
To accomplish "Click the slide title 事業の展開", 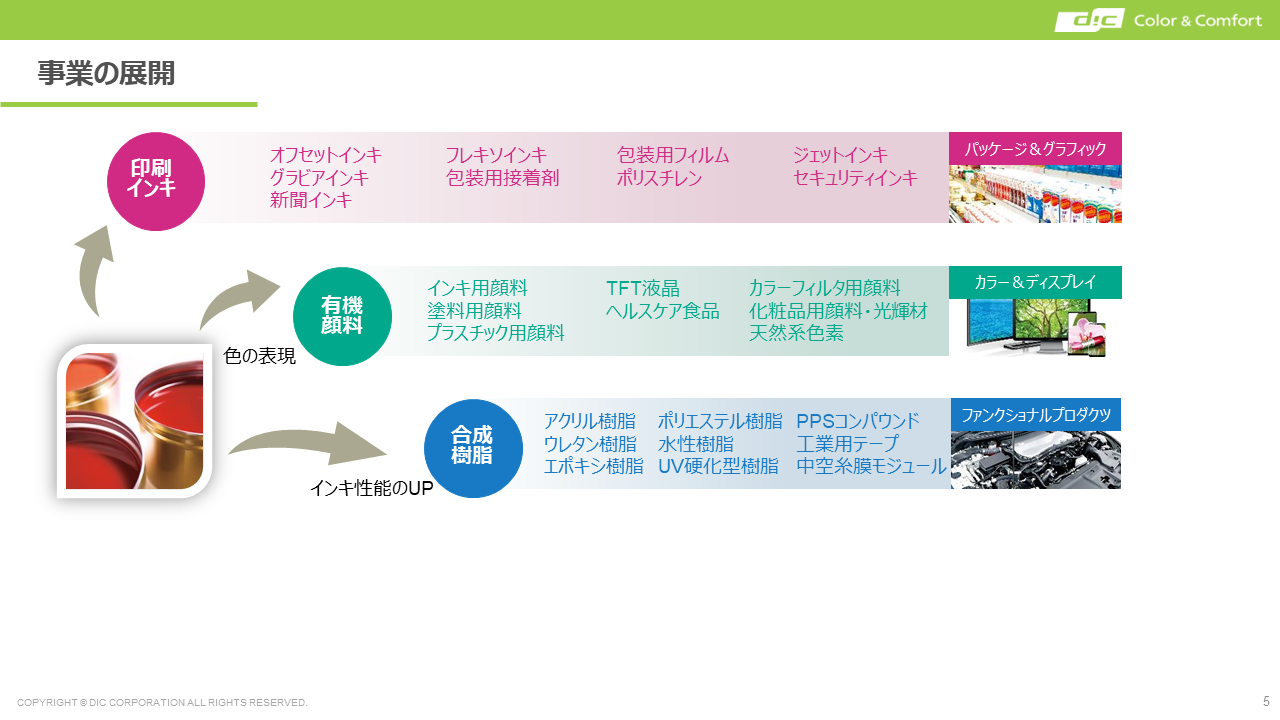I will pos(106,73).
